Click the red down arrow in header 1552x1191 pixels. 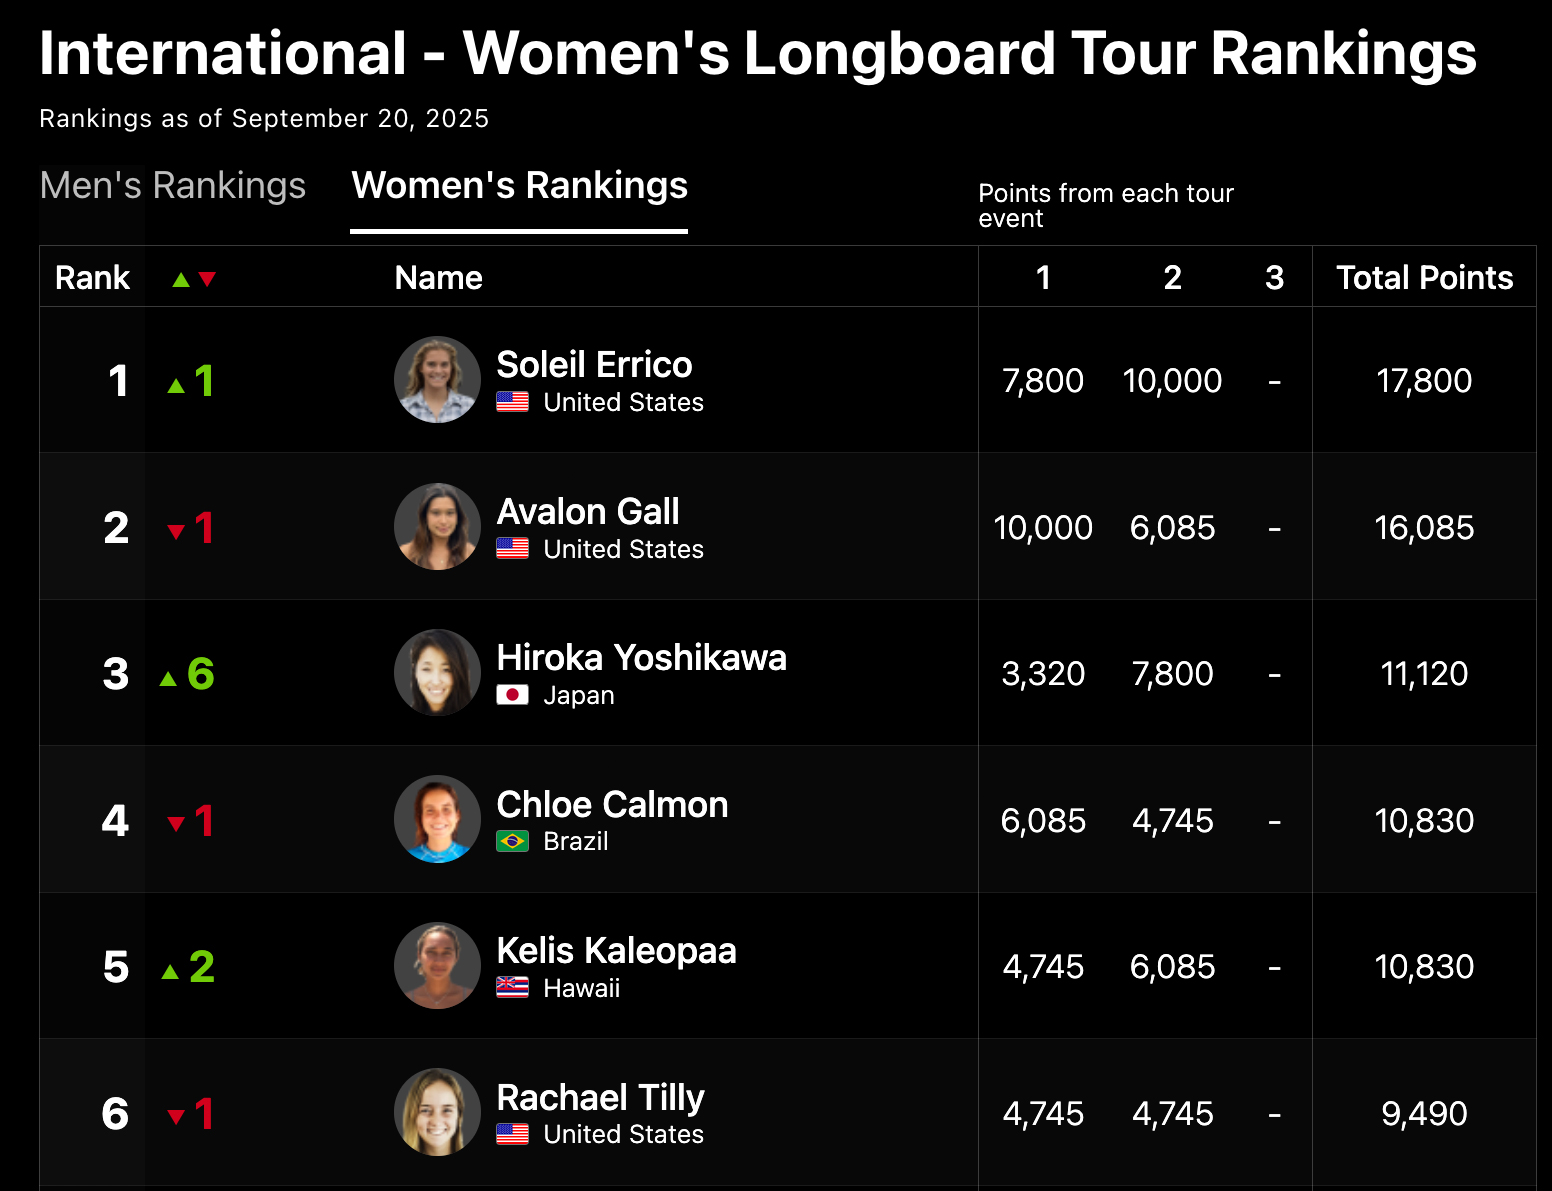pyautogui.click(x=207, y=280)
